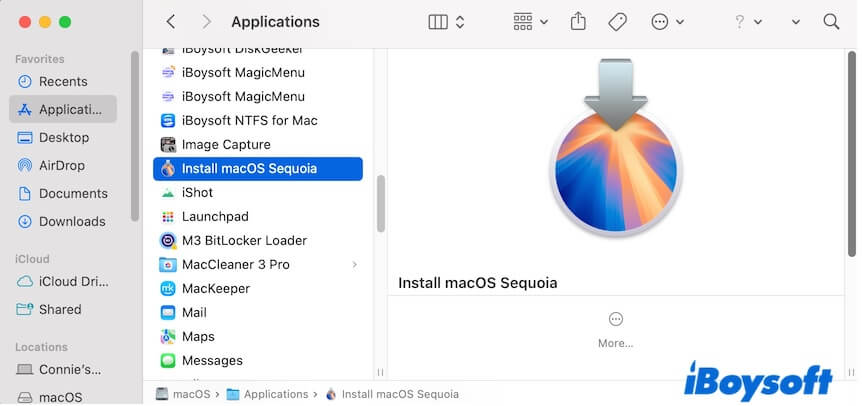The image size is (862, 406).
Task: Select Recents in Favorites sidebar
Action: (x=62, y=81)
